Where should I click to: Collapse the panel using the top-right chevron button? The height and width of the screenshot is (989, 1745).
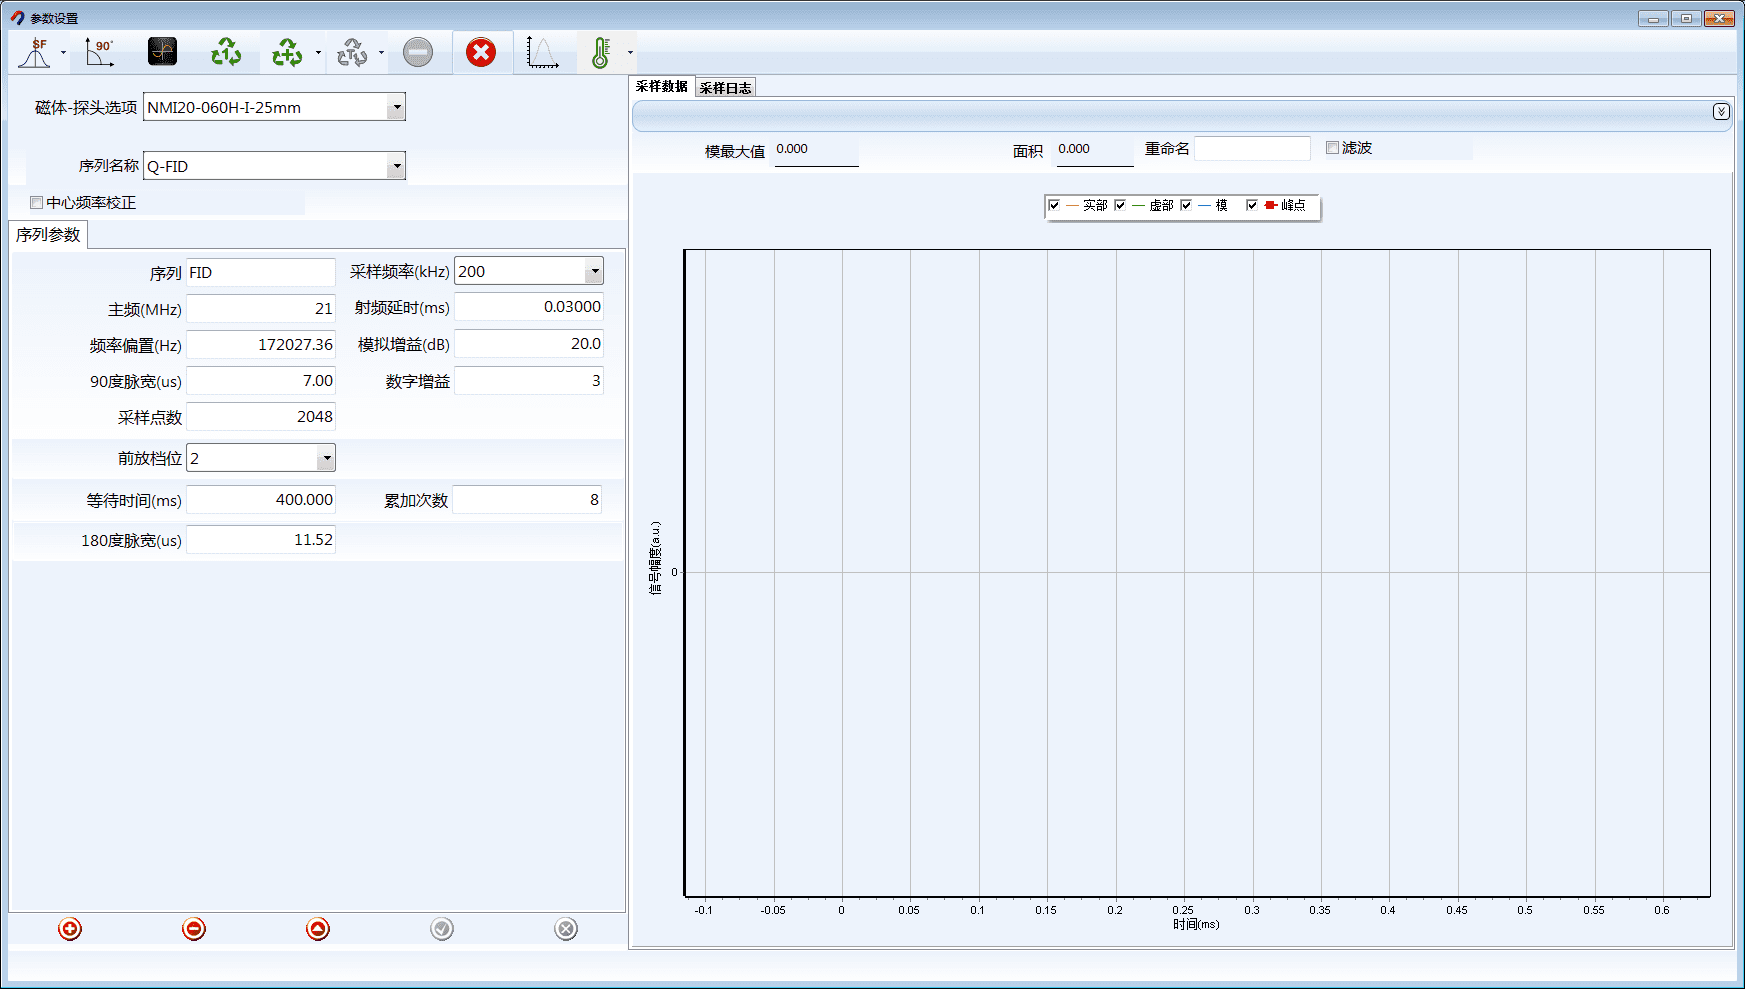point(1720,111)
